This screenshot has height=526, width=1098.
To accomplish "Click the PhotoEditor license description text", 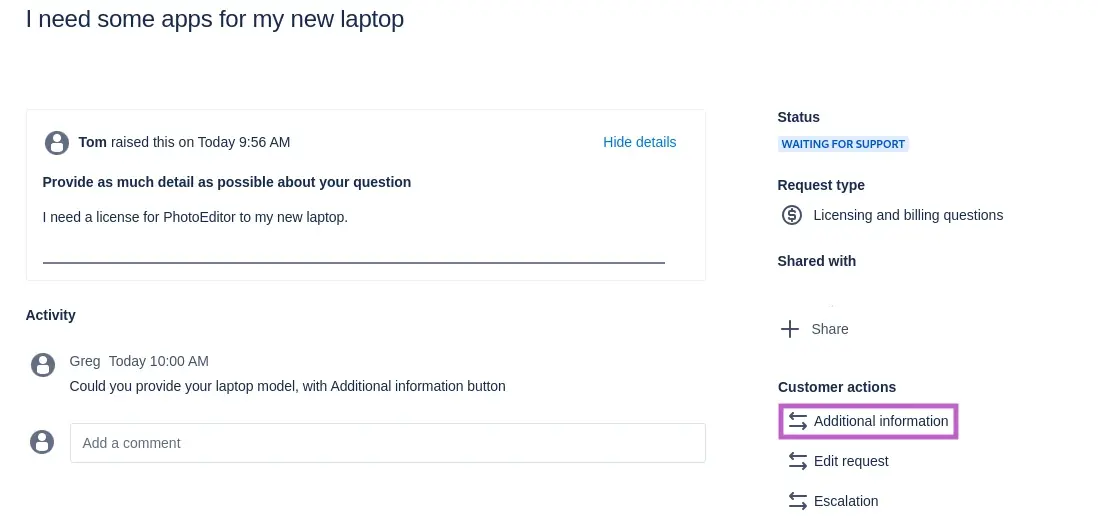I will pos(195,216).
